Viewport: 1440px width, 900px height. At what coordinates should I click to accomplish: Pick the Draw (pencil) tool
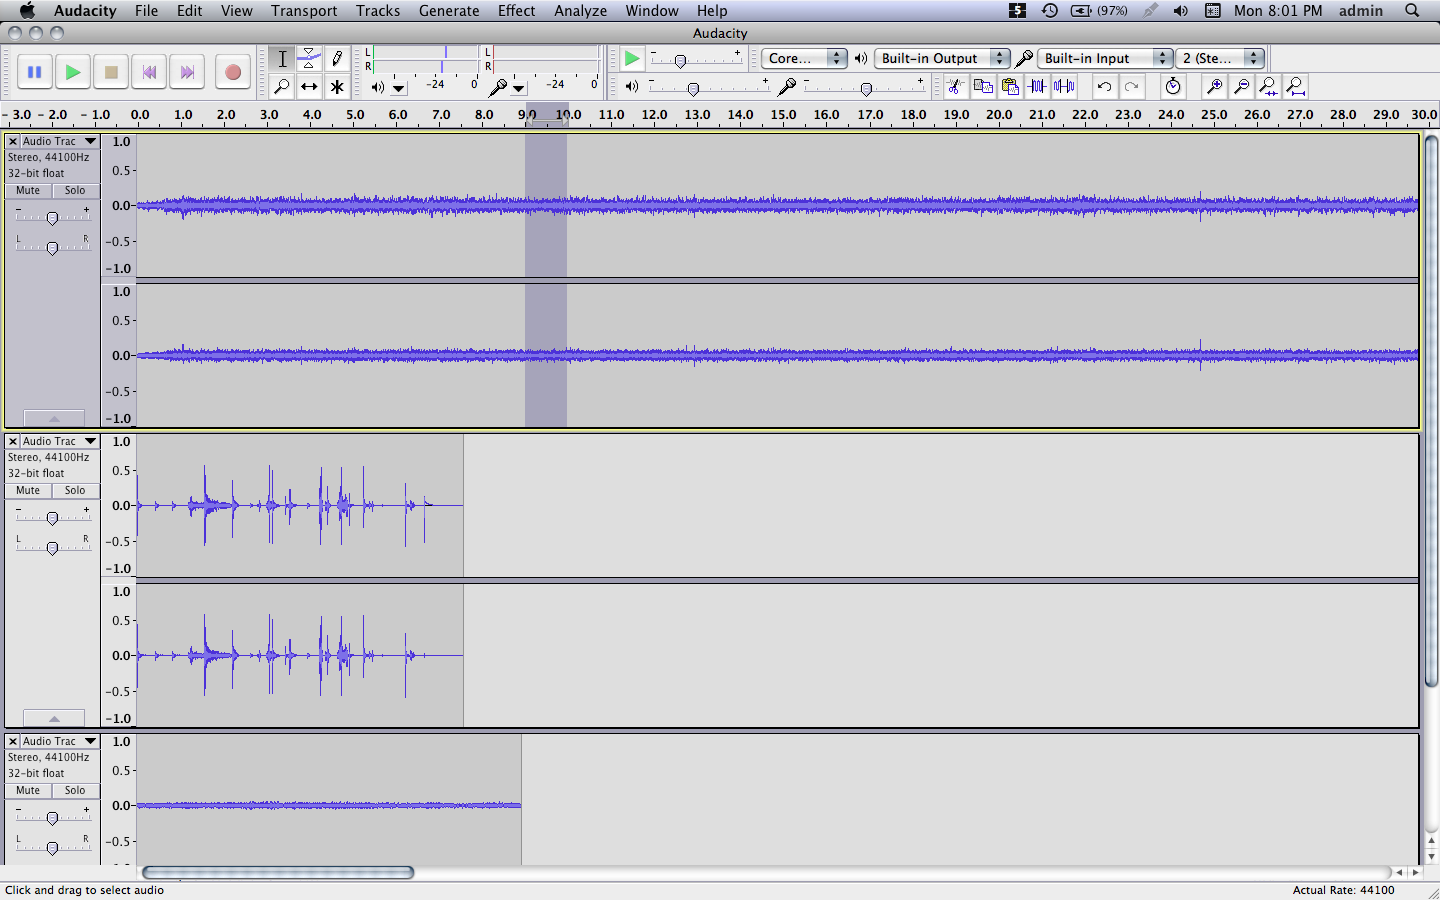pyautogui.click(x=337, y=59)
